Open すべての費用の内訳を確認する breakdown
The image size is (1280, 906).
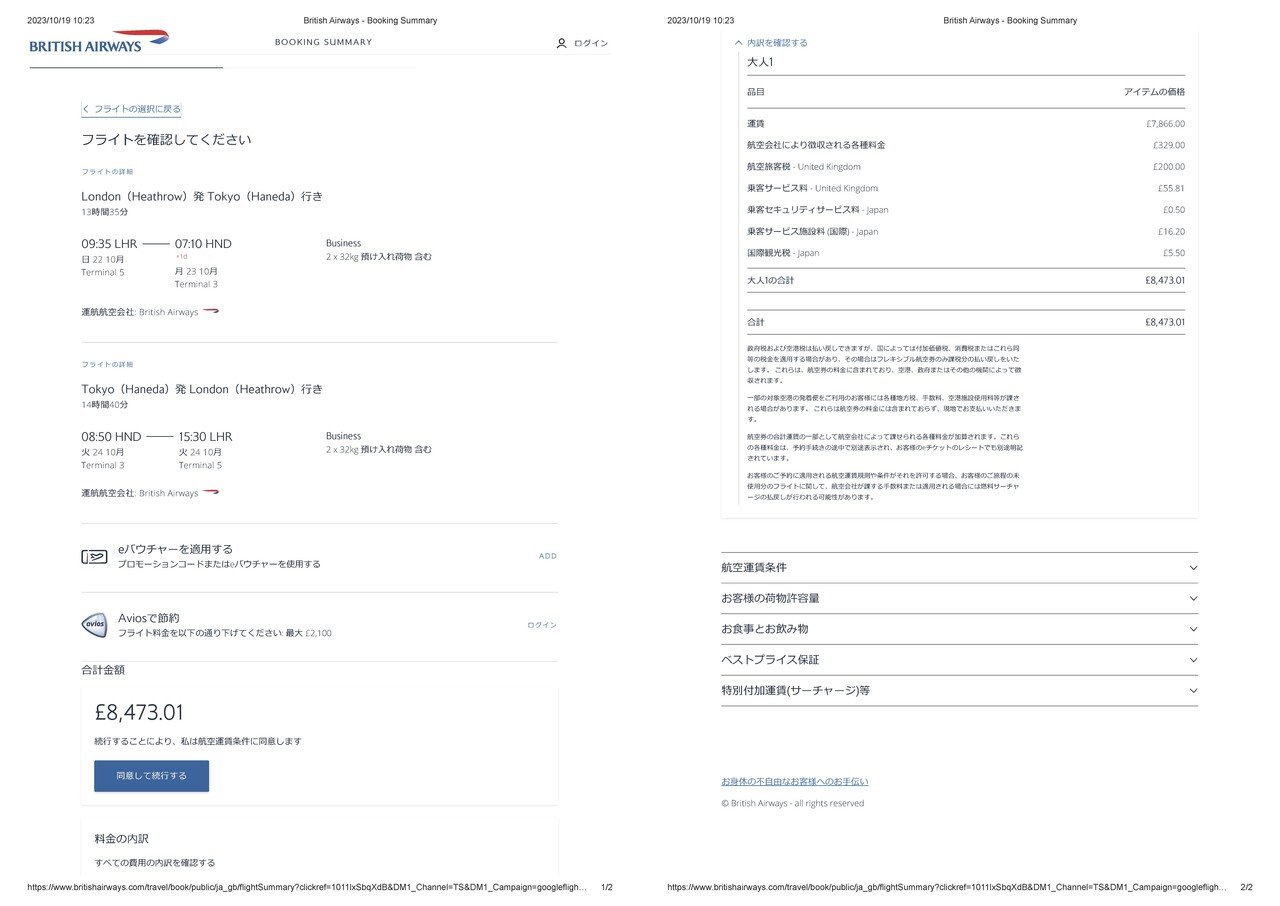coord(155,862)
